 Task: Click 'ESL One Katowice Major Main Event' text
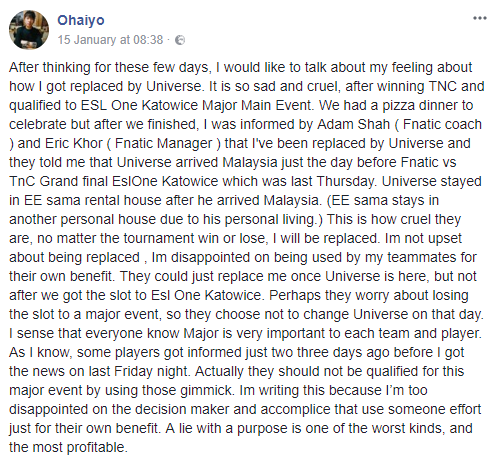197,105
